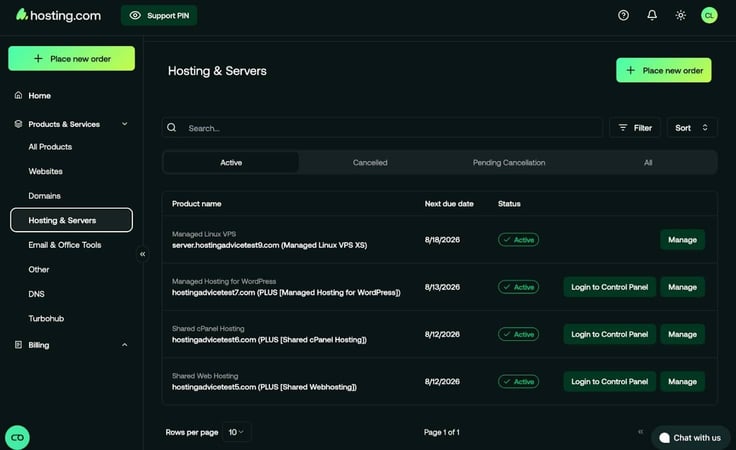Open Email & Office Tools in sidebar
736x450 pixels.
(x=65, y=245)
